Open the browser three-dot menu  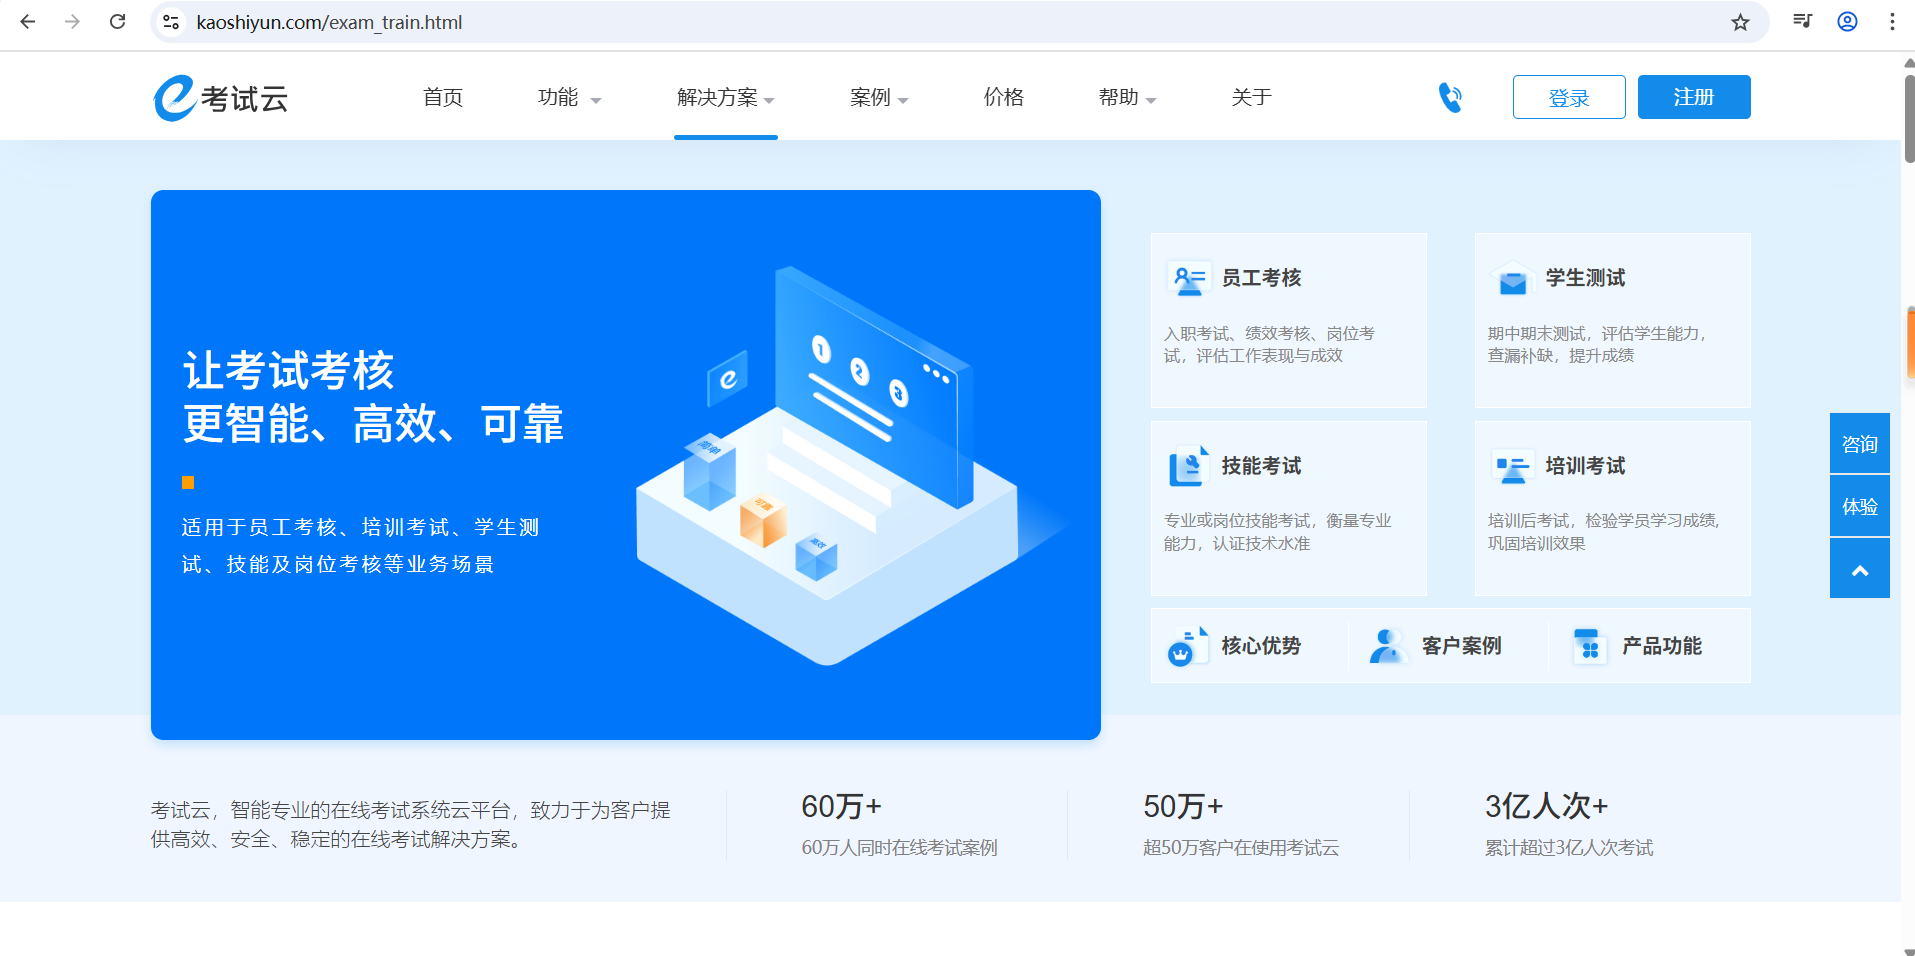(1892, 22)
